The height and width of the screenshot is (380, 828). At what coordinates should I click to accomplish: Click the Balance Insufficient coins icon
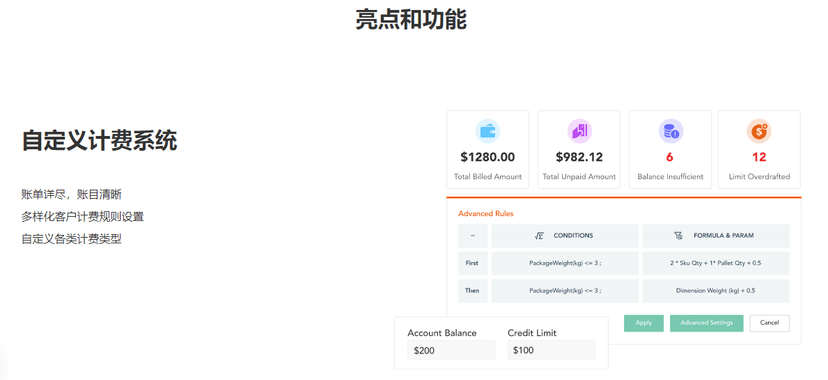coord(671,131)
